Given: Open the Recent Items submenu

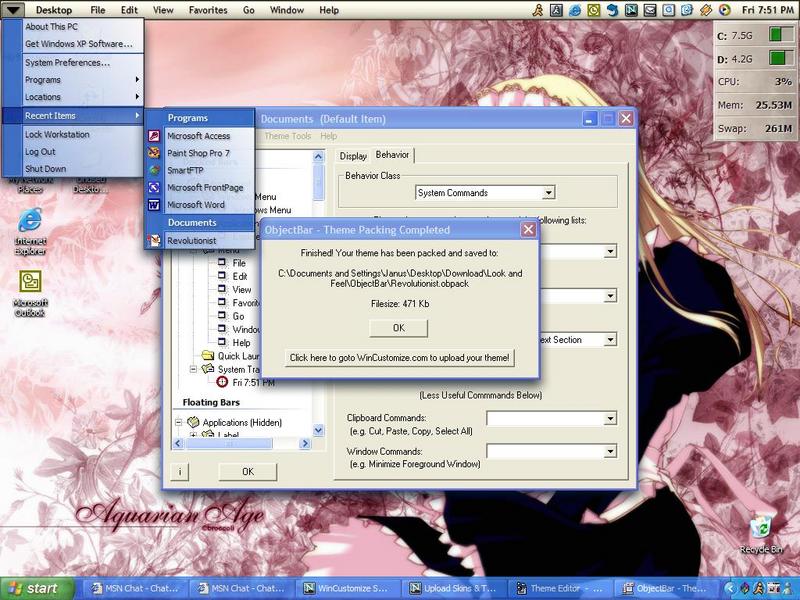Looking at the screenshot, I should coord(72,116).
